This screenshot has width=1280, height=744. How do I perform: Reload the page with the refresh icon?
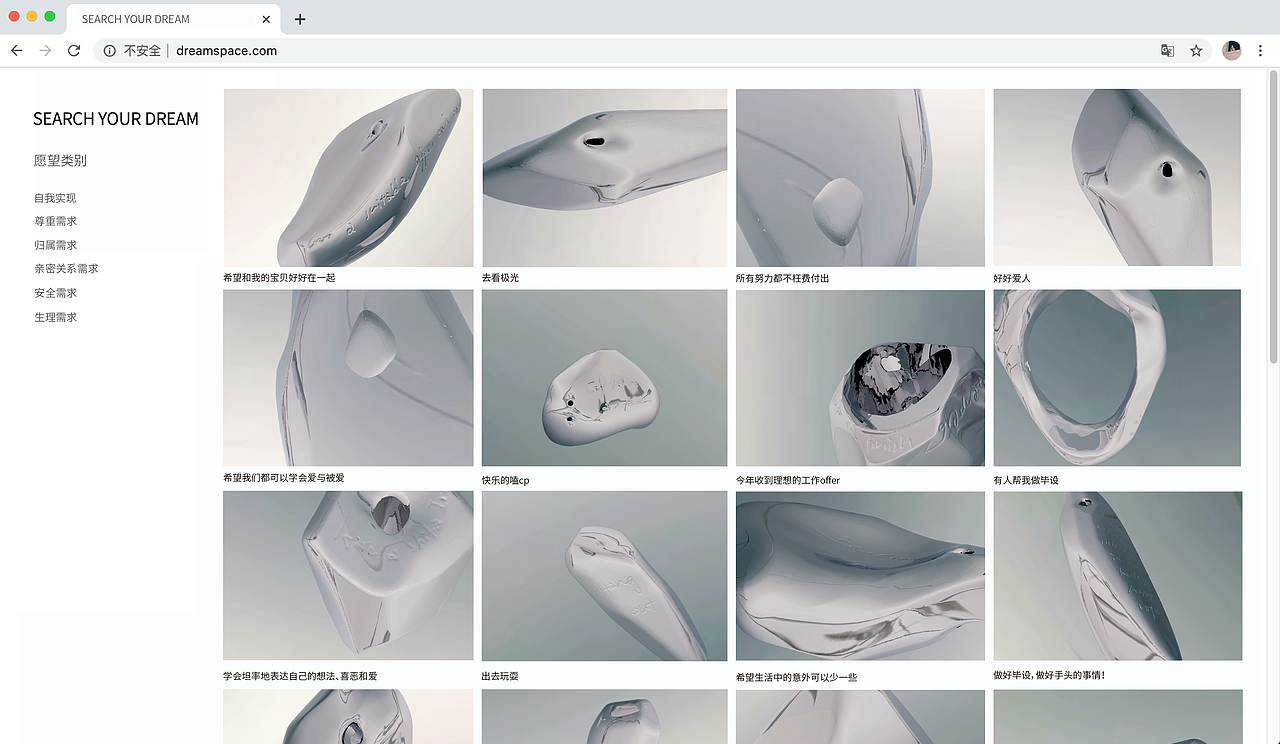pos(74,50)
